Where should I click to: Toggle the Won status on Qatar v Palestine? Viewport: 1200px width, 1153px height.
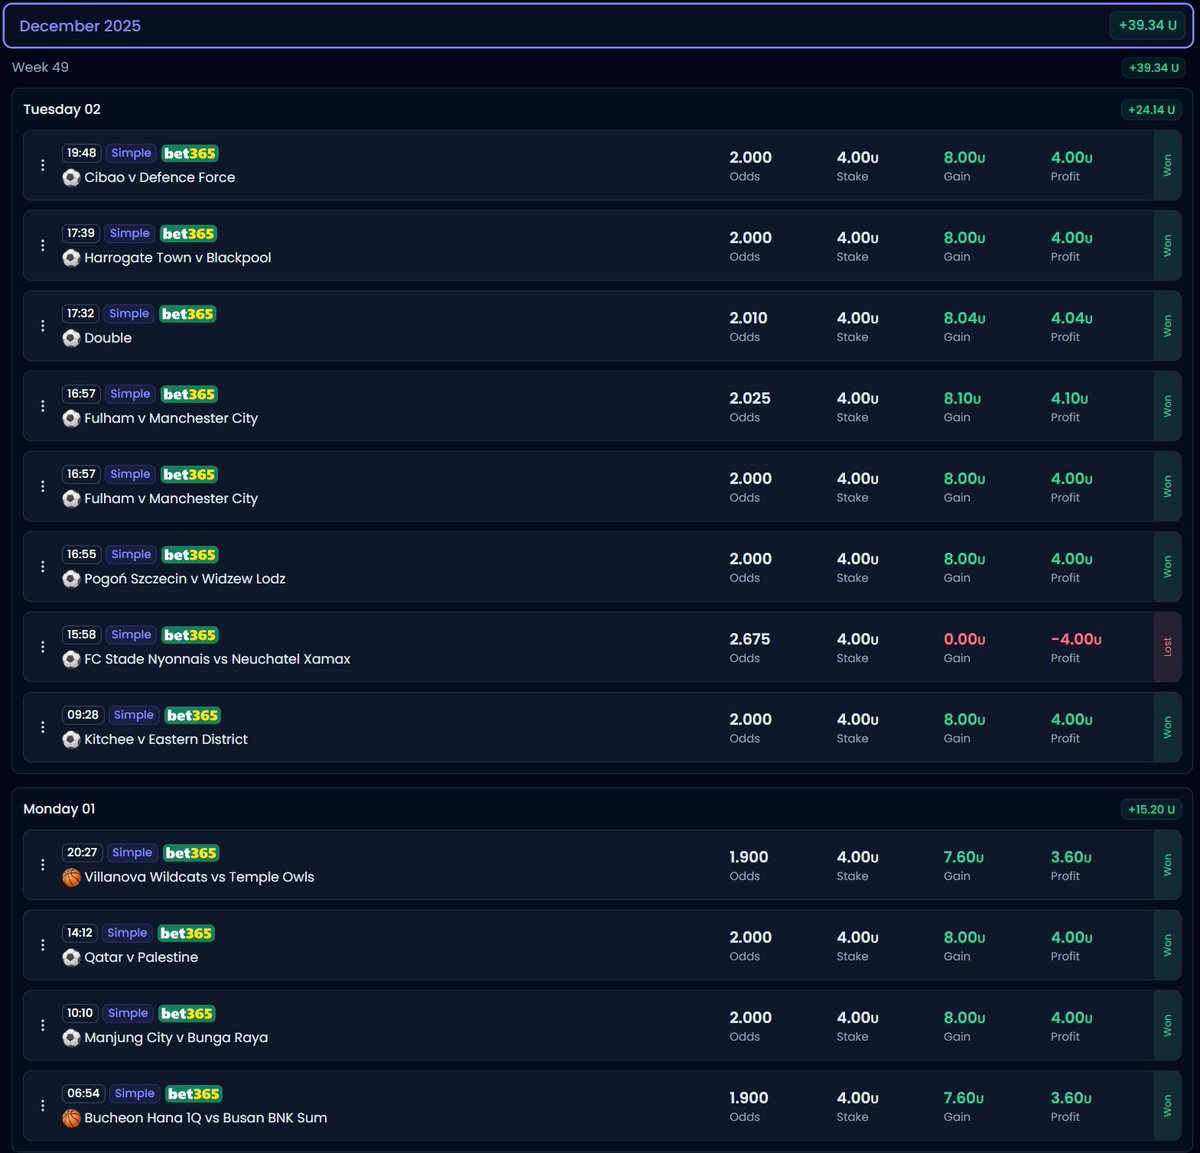[x=1168, y=944]
